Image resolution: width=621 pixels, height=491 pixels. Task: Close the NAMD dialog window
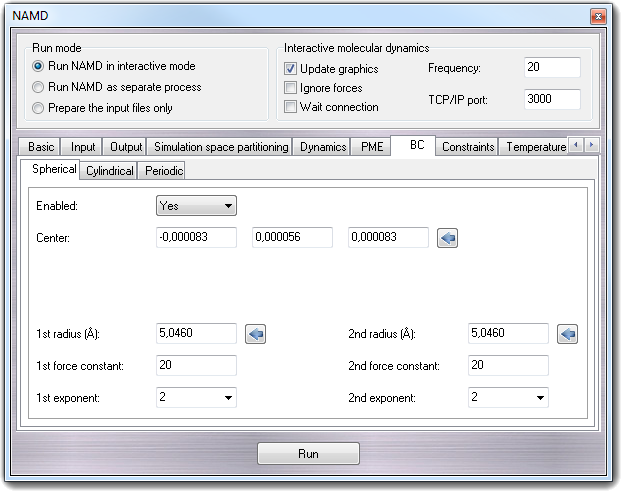point(598,16)
